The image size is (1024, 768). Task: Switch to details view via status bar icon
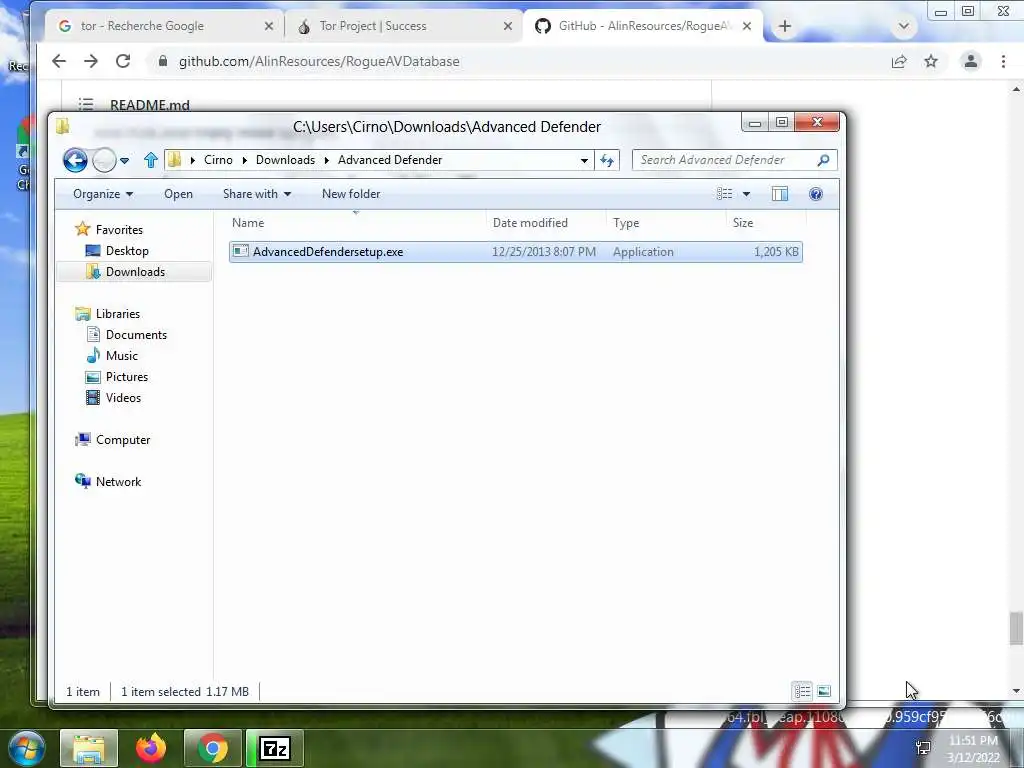803,691
